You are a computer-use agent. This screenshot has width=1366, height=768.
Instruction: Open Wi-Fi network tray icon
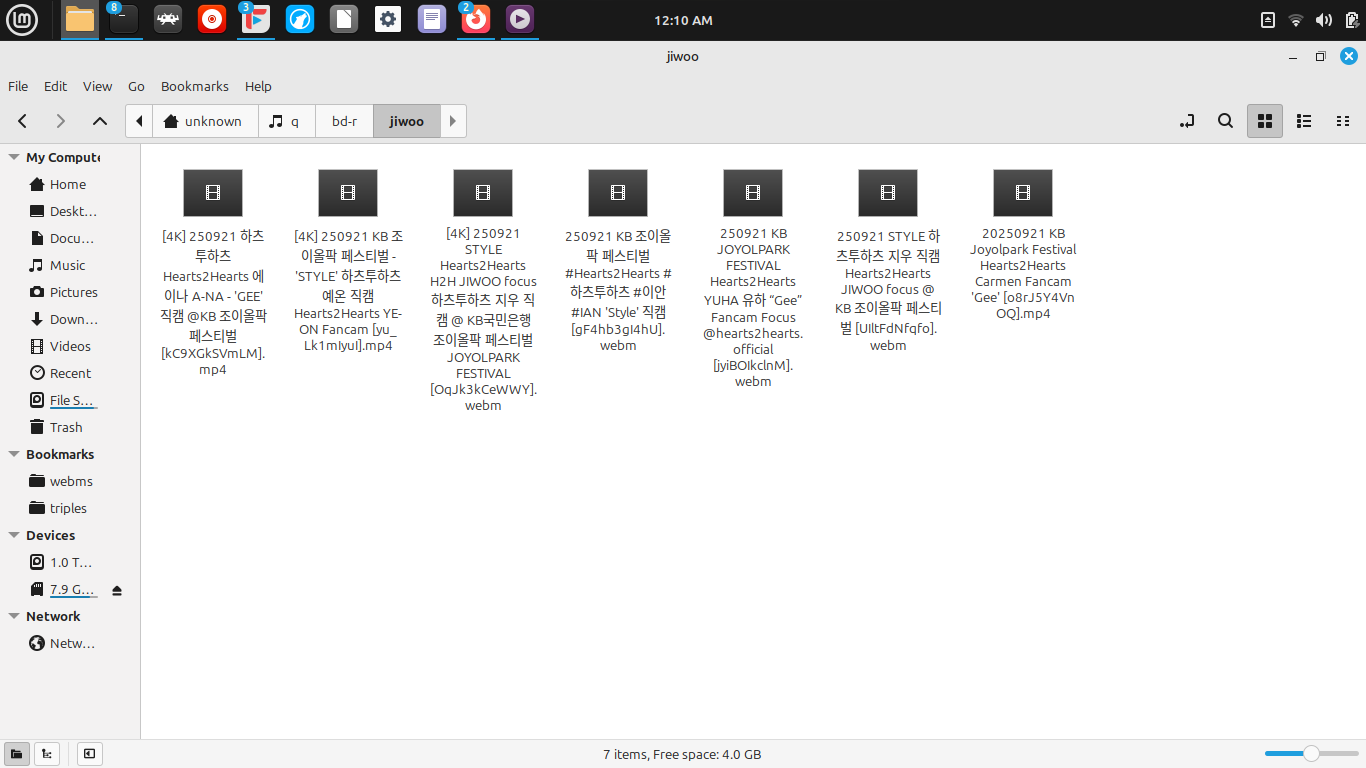point(1296,20)
